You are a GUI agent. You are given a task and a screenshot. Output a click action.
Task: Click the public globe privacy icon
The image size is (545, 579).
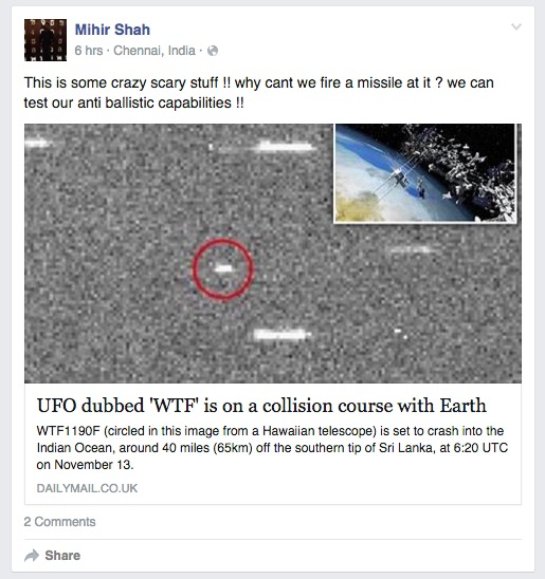click(x=213, y=51)
